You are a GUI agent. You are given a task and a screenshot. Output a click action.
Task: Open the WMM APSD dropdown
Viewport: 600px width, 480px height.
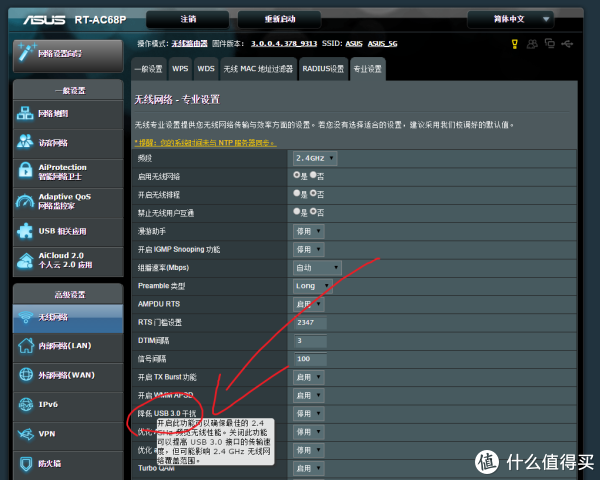click(309, 395)
